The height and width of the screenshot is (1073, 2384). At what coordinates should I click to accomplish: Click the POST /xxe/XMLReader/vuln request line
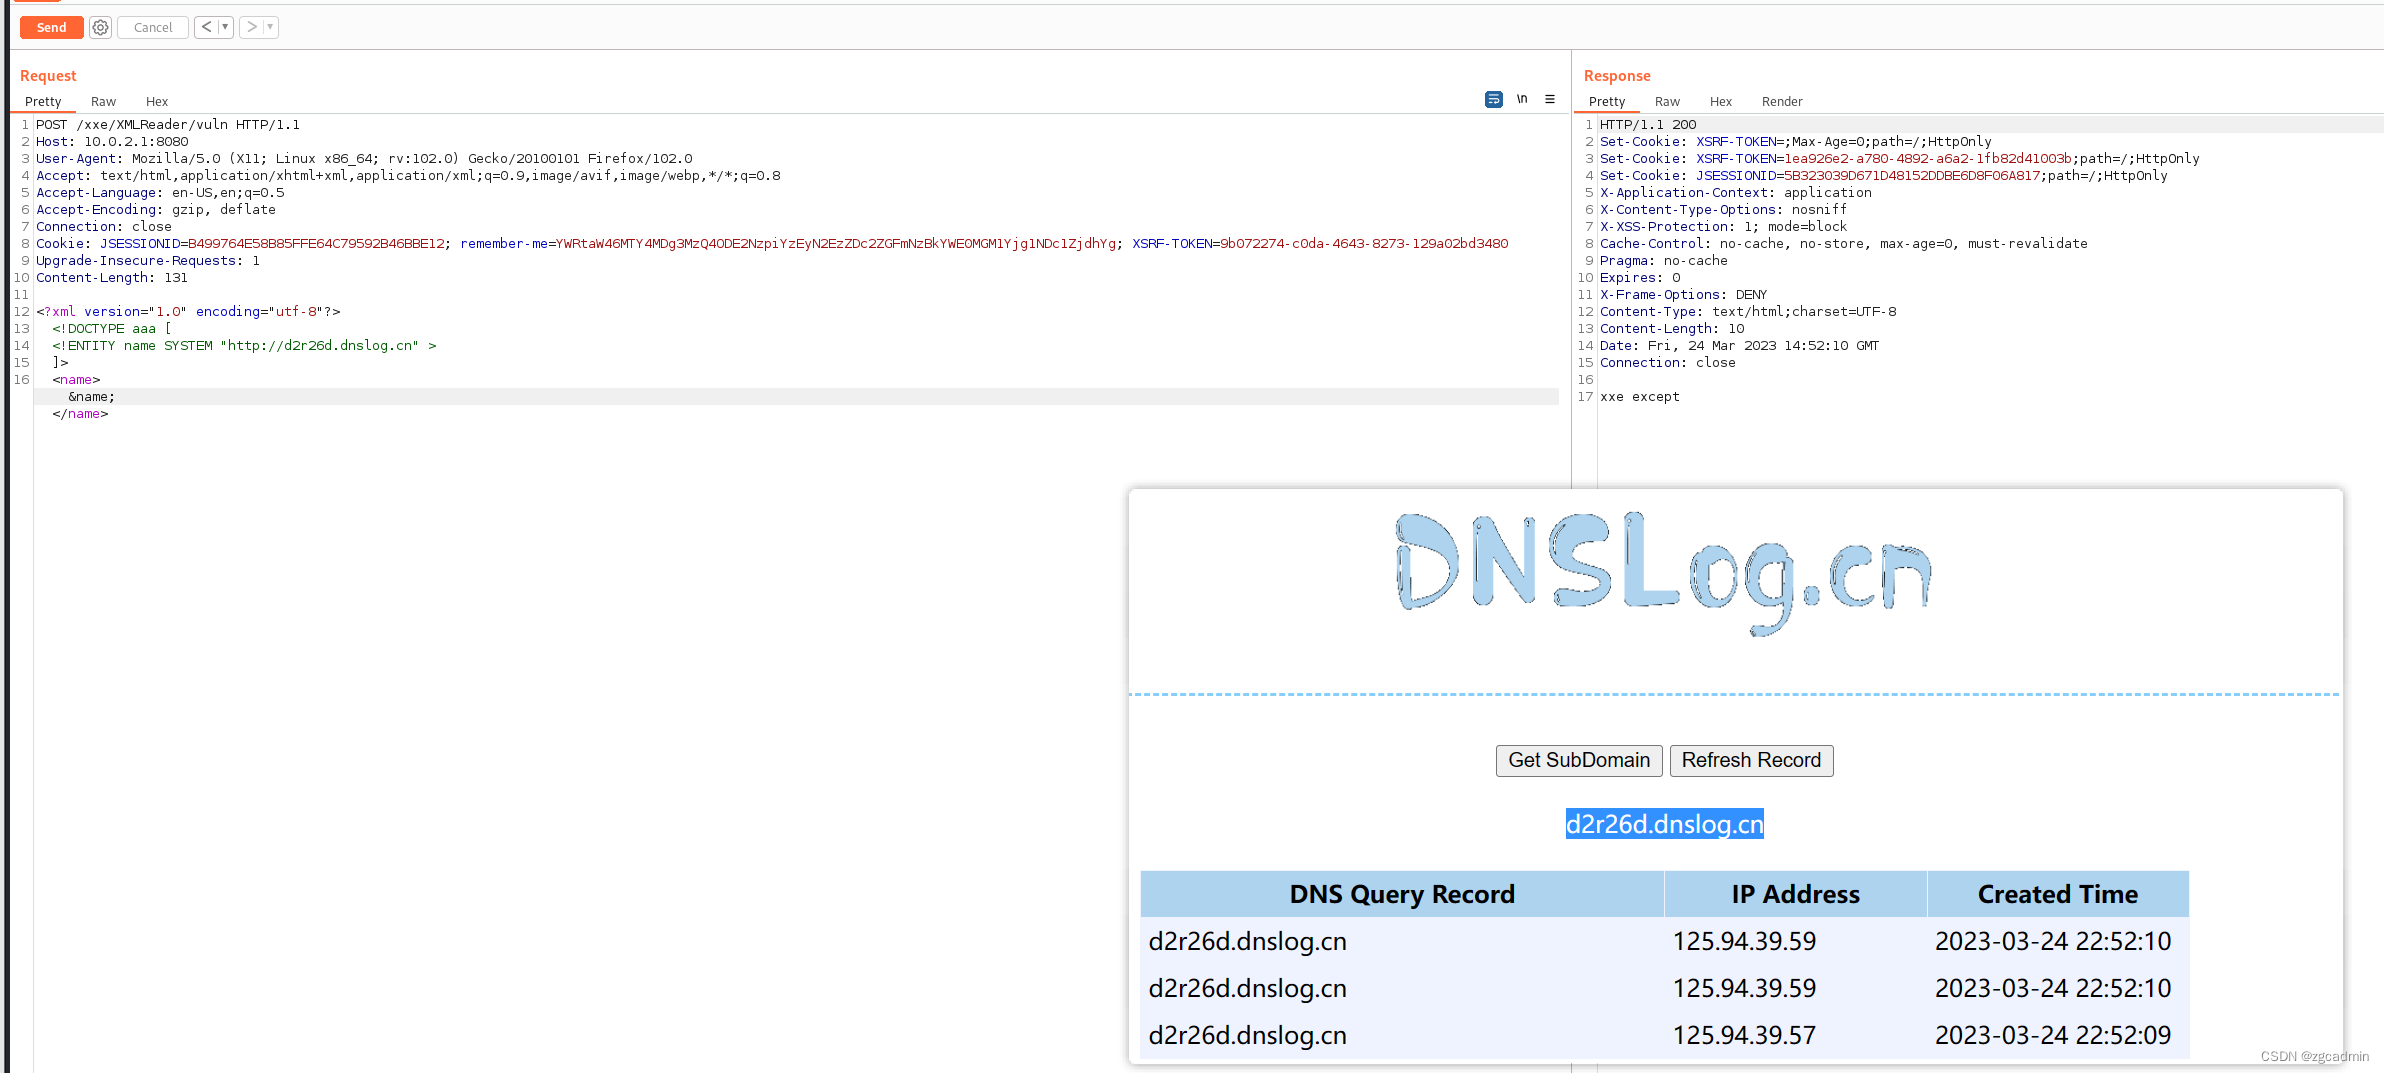tap(168, 125)
